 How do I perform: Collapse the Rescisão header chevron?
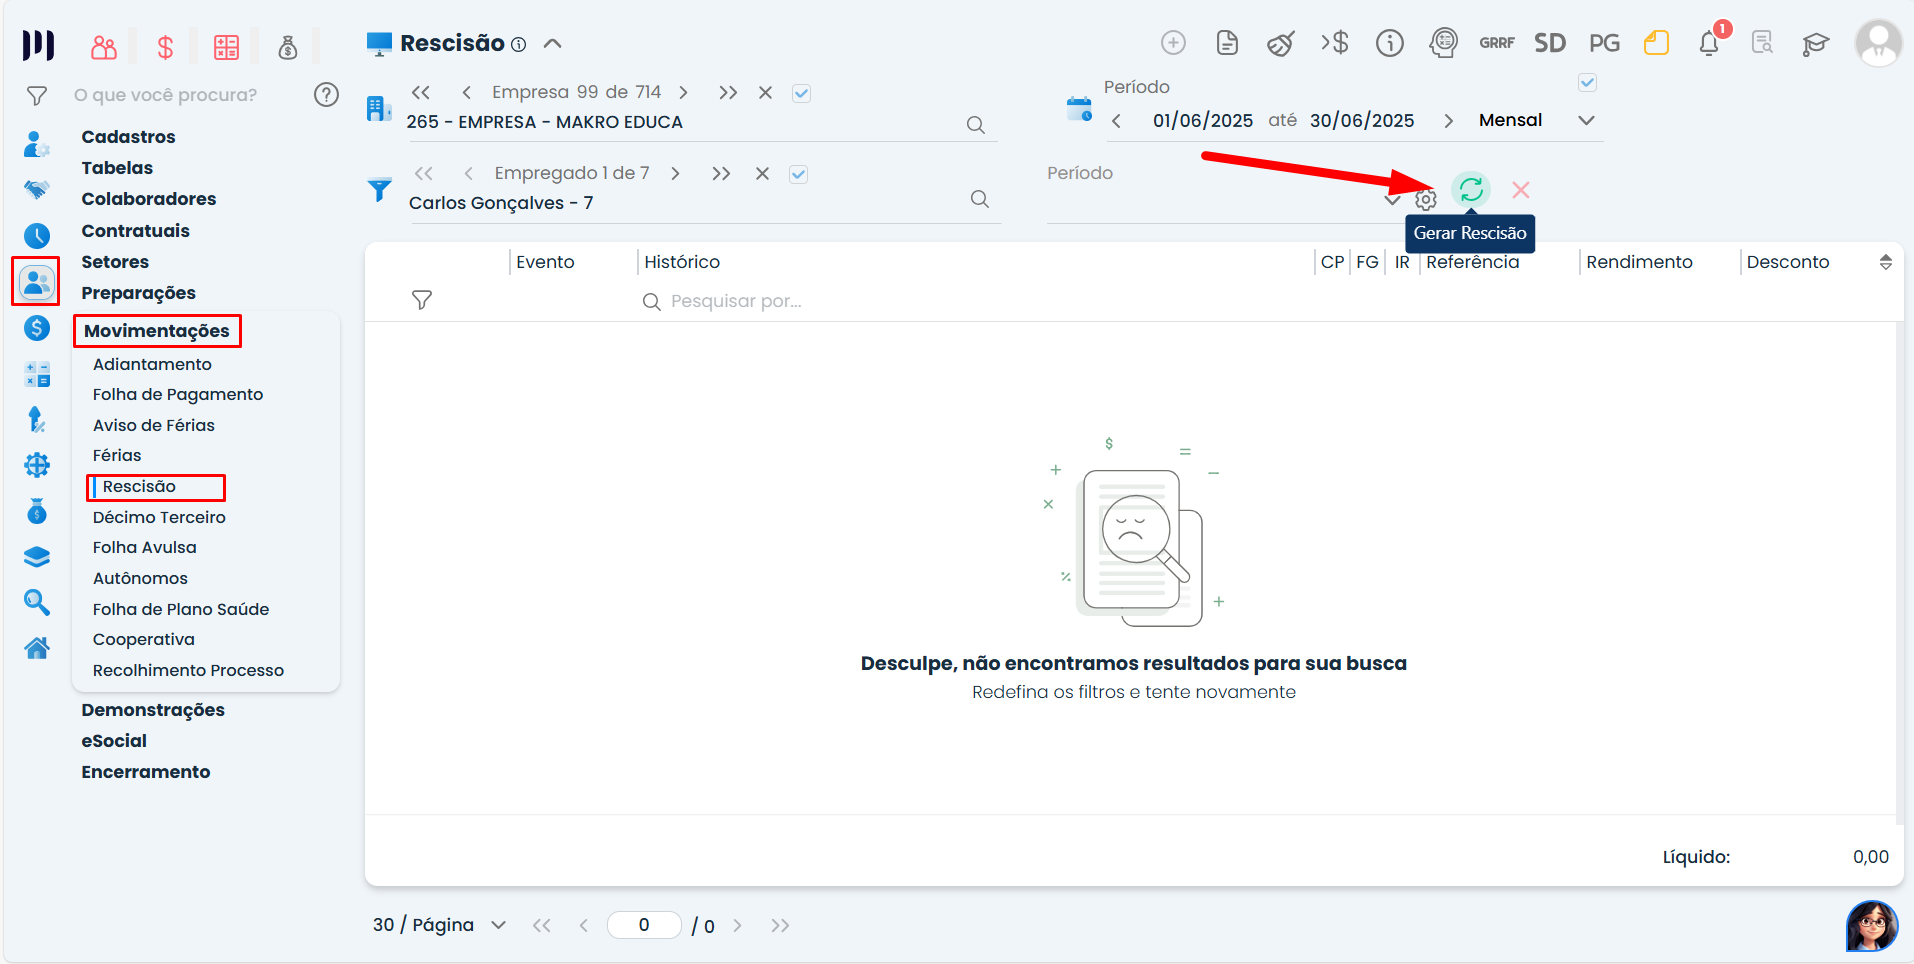(x=552, y=44)
